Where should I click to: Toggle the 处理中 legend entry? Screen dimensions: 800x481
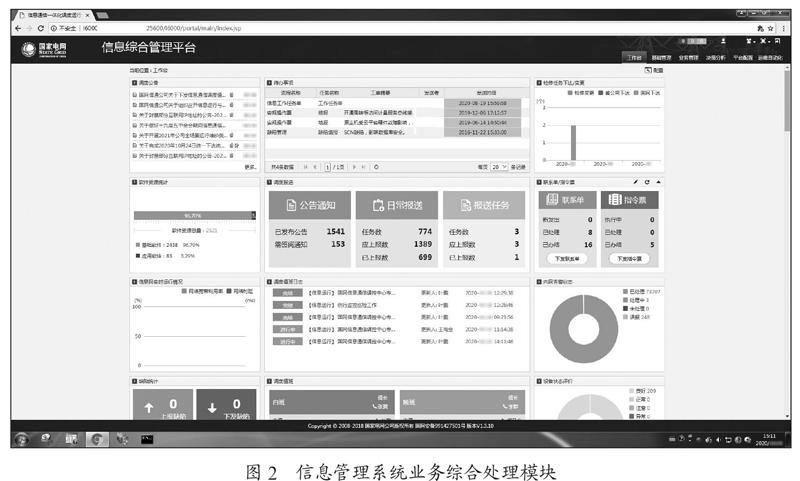tap(636, 300)
